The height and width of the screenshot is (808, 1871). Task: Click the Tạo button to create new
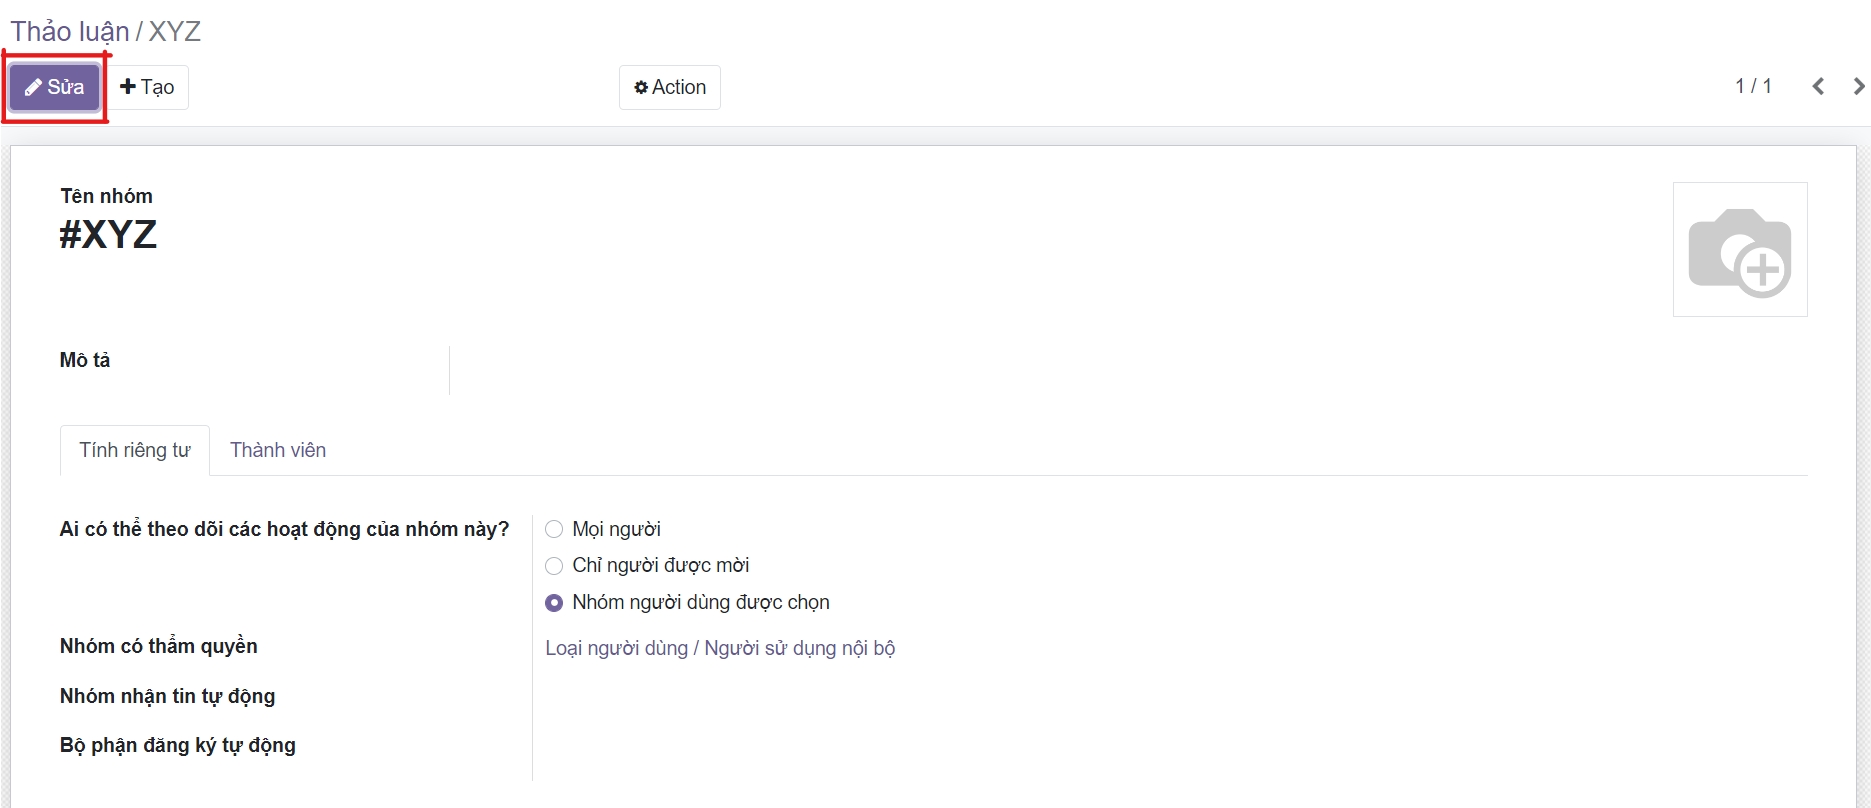pos(147,87)
